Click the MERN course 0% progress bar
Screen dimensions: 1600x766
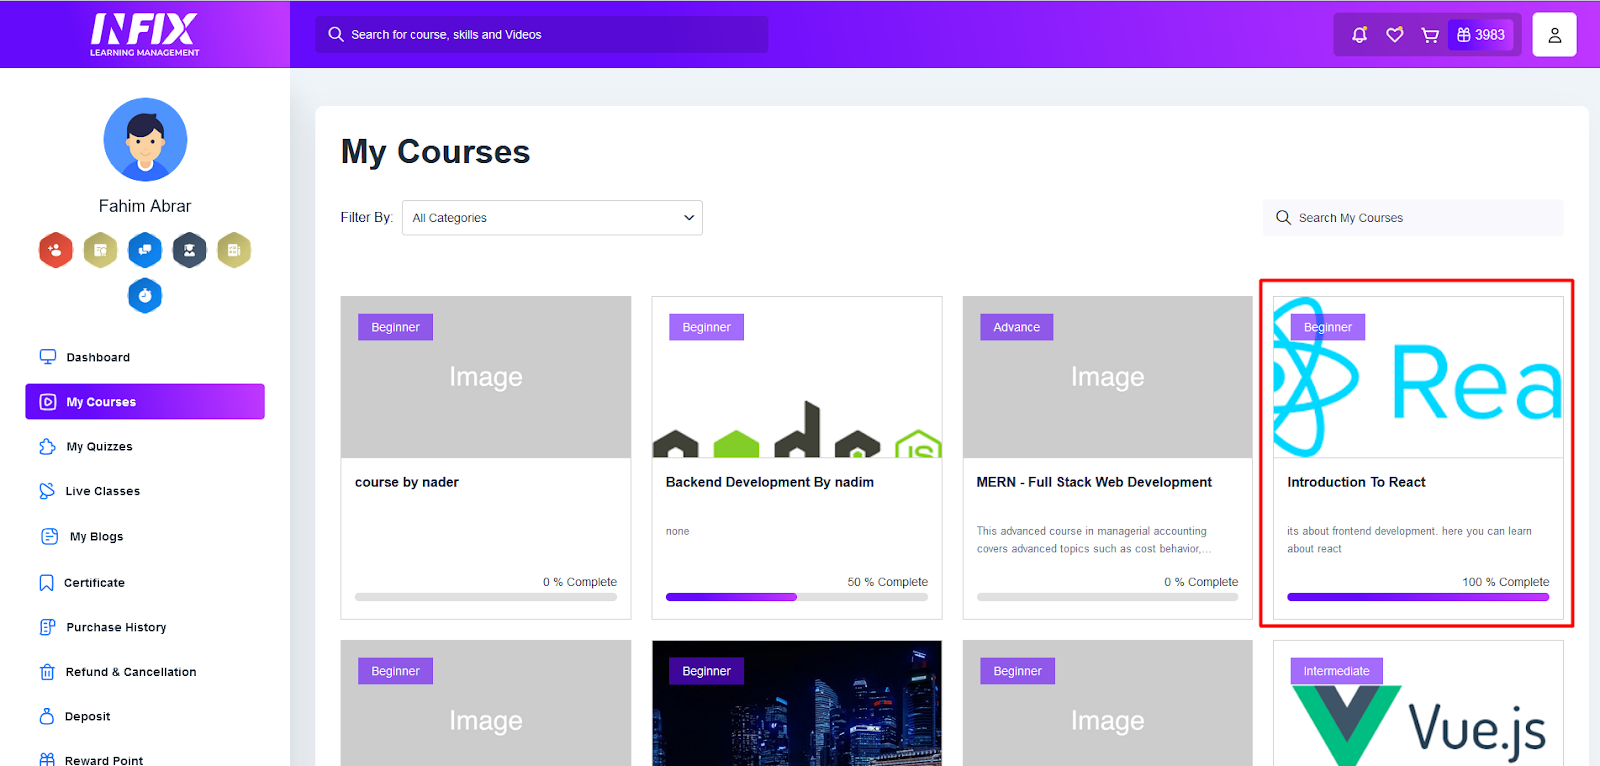coord(1108,597)
